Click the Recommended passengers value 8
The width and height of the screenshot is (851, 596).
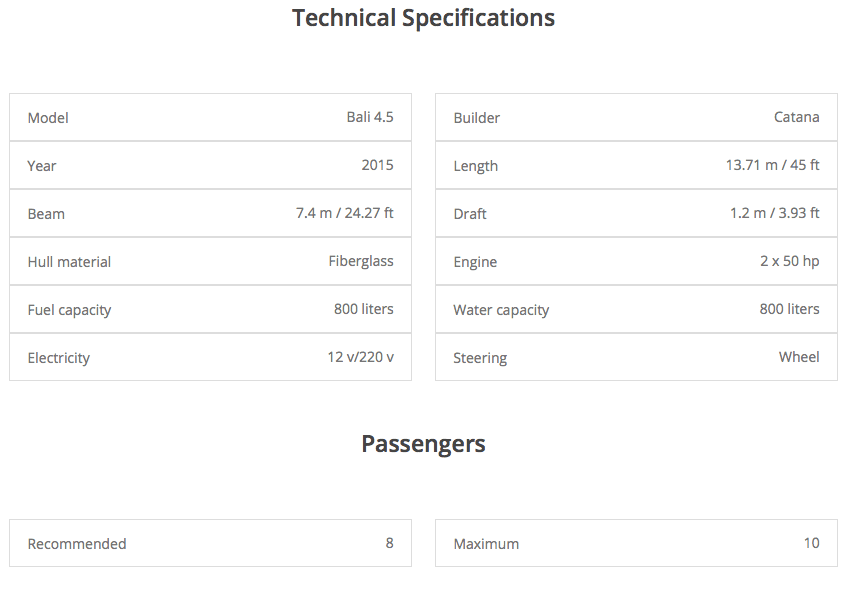tap(389, 543)
